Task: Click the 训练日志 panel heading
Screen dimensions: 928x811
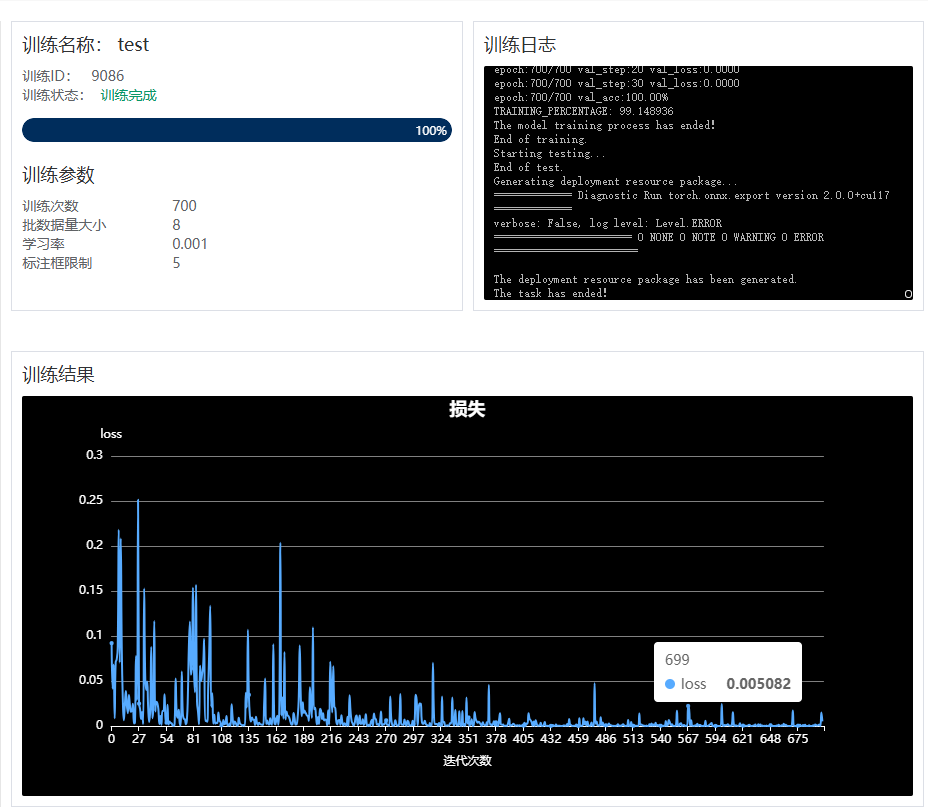Action: point(520,45)
